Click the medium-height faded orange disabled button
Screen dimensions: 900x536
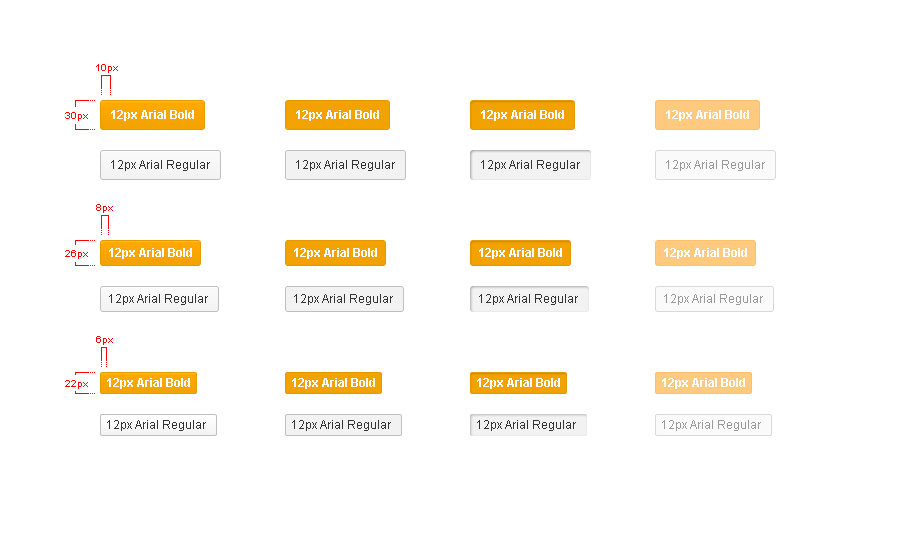[x=705, y=253]
